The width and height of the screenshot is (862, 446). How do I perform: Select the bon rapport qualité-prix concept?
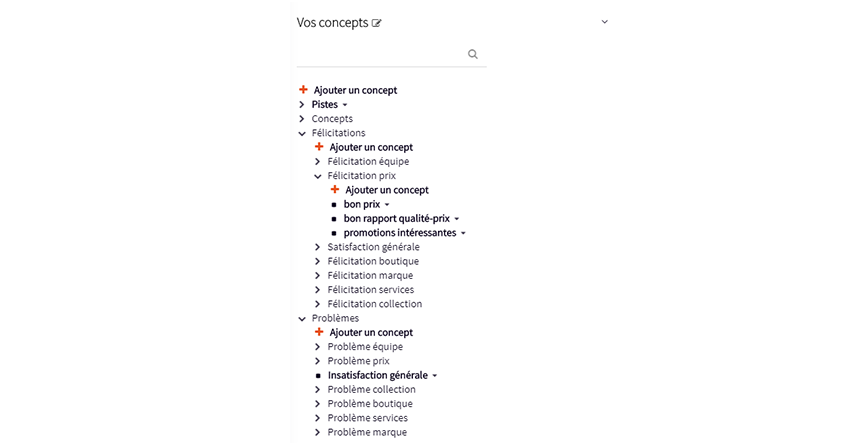pyautogui.click(x=396, y=218)
